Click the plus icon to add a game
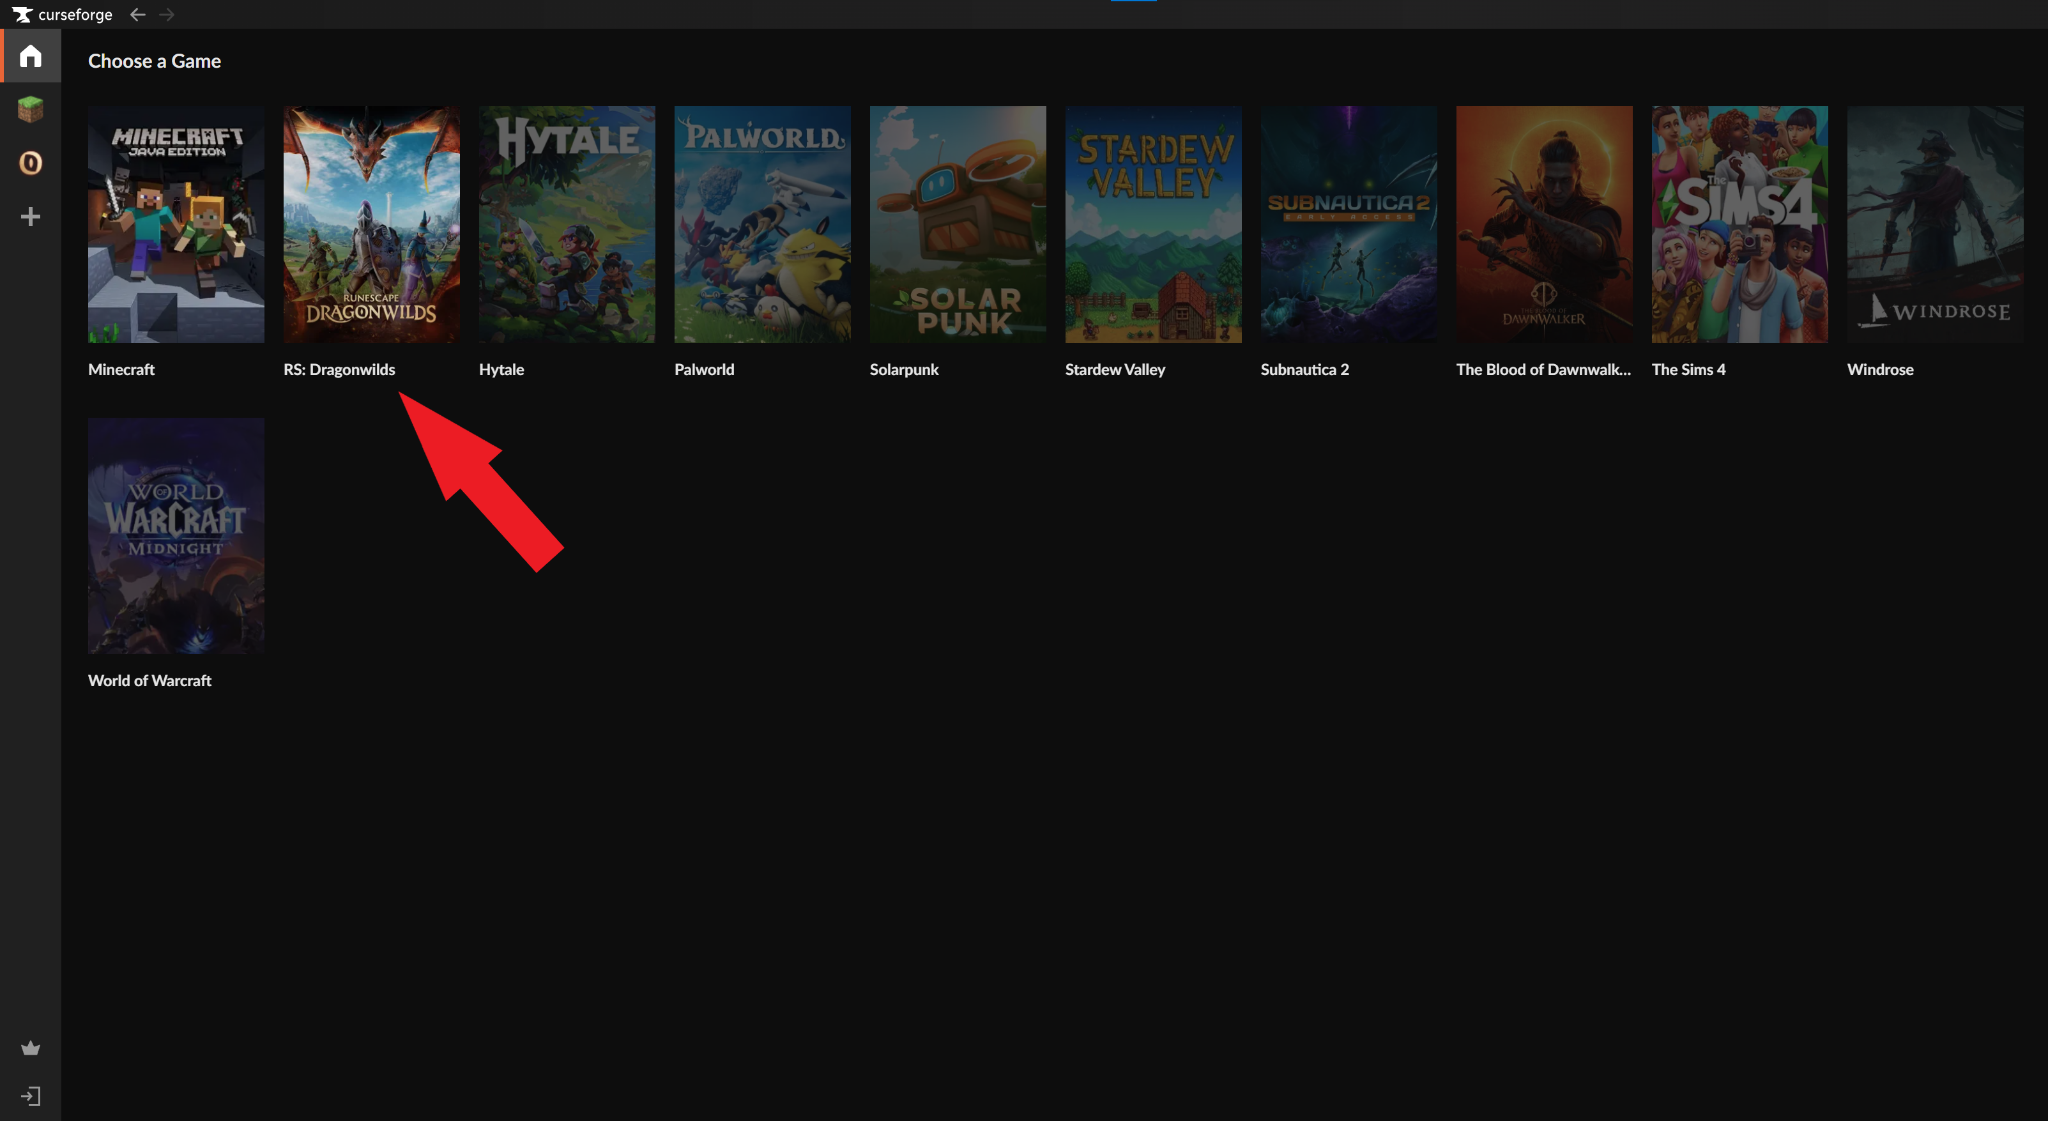 click(x=31, y=217)
